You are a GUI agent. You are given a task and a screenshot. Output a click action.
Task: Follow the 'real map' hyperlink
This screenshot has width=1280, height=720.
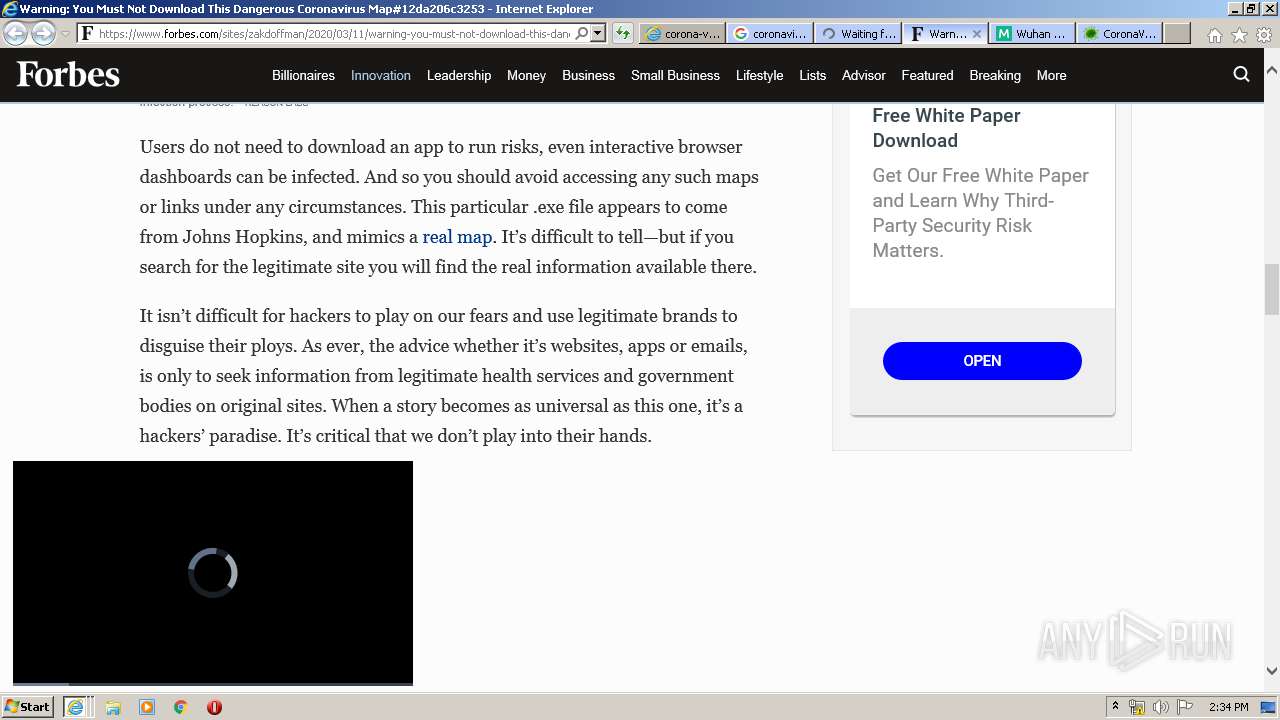tap(457, 237)
